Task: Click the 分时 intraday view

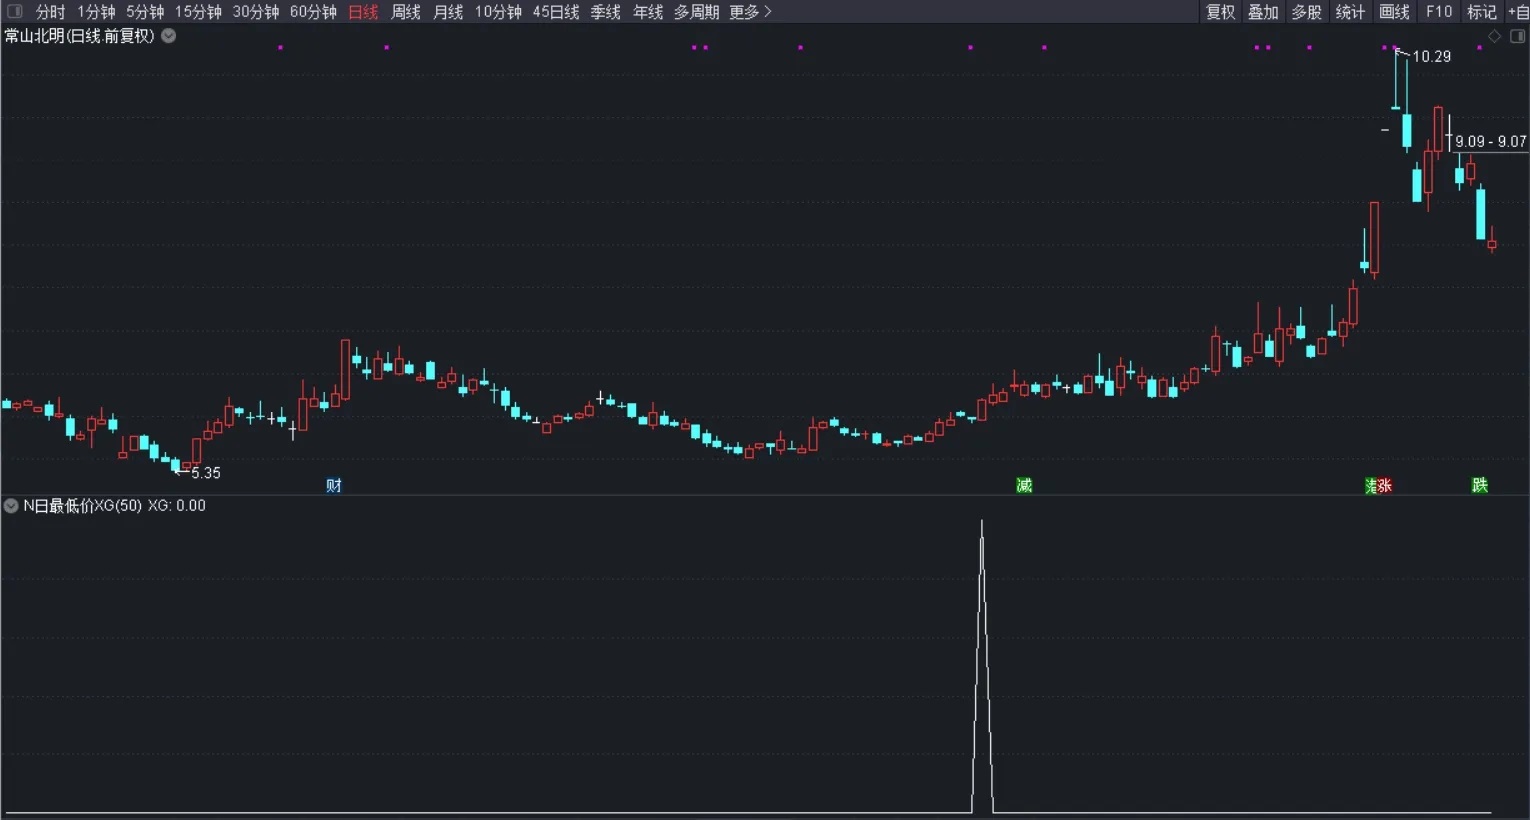Action: [48, 11]
